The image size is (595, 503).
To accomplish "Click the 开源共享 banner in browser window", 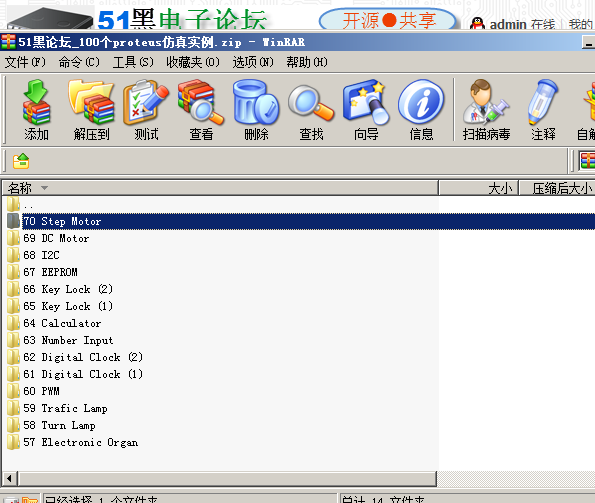I will (x=388, y=20).
